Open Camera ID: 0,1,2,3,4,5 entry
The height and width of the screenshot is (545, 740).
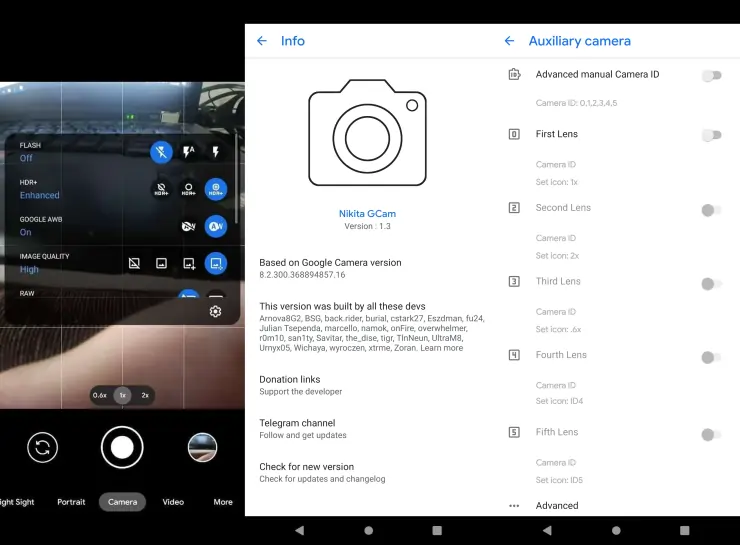(576, 103)
